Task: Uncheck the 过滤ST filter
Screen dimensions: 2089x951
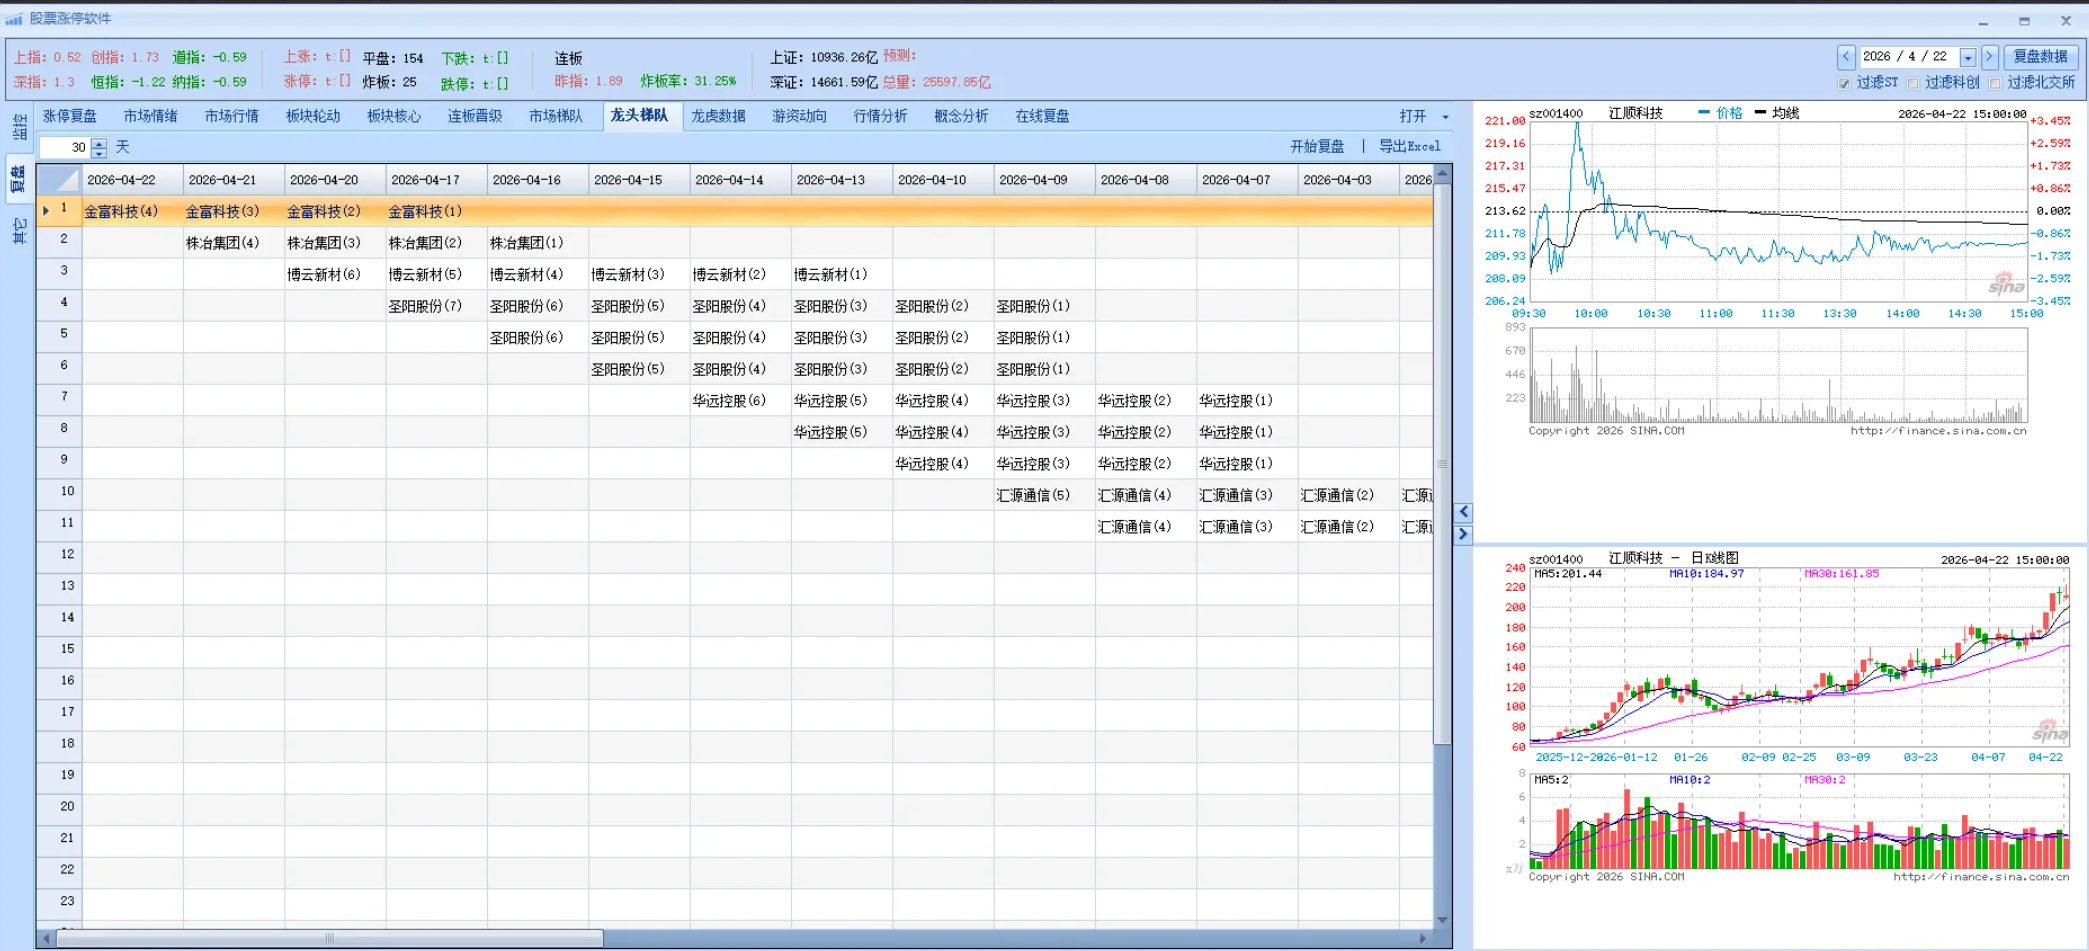Action: coord(1844,83)
